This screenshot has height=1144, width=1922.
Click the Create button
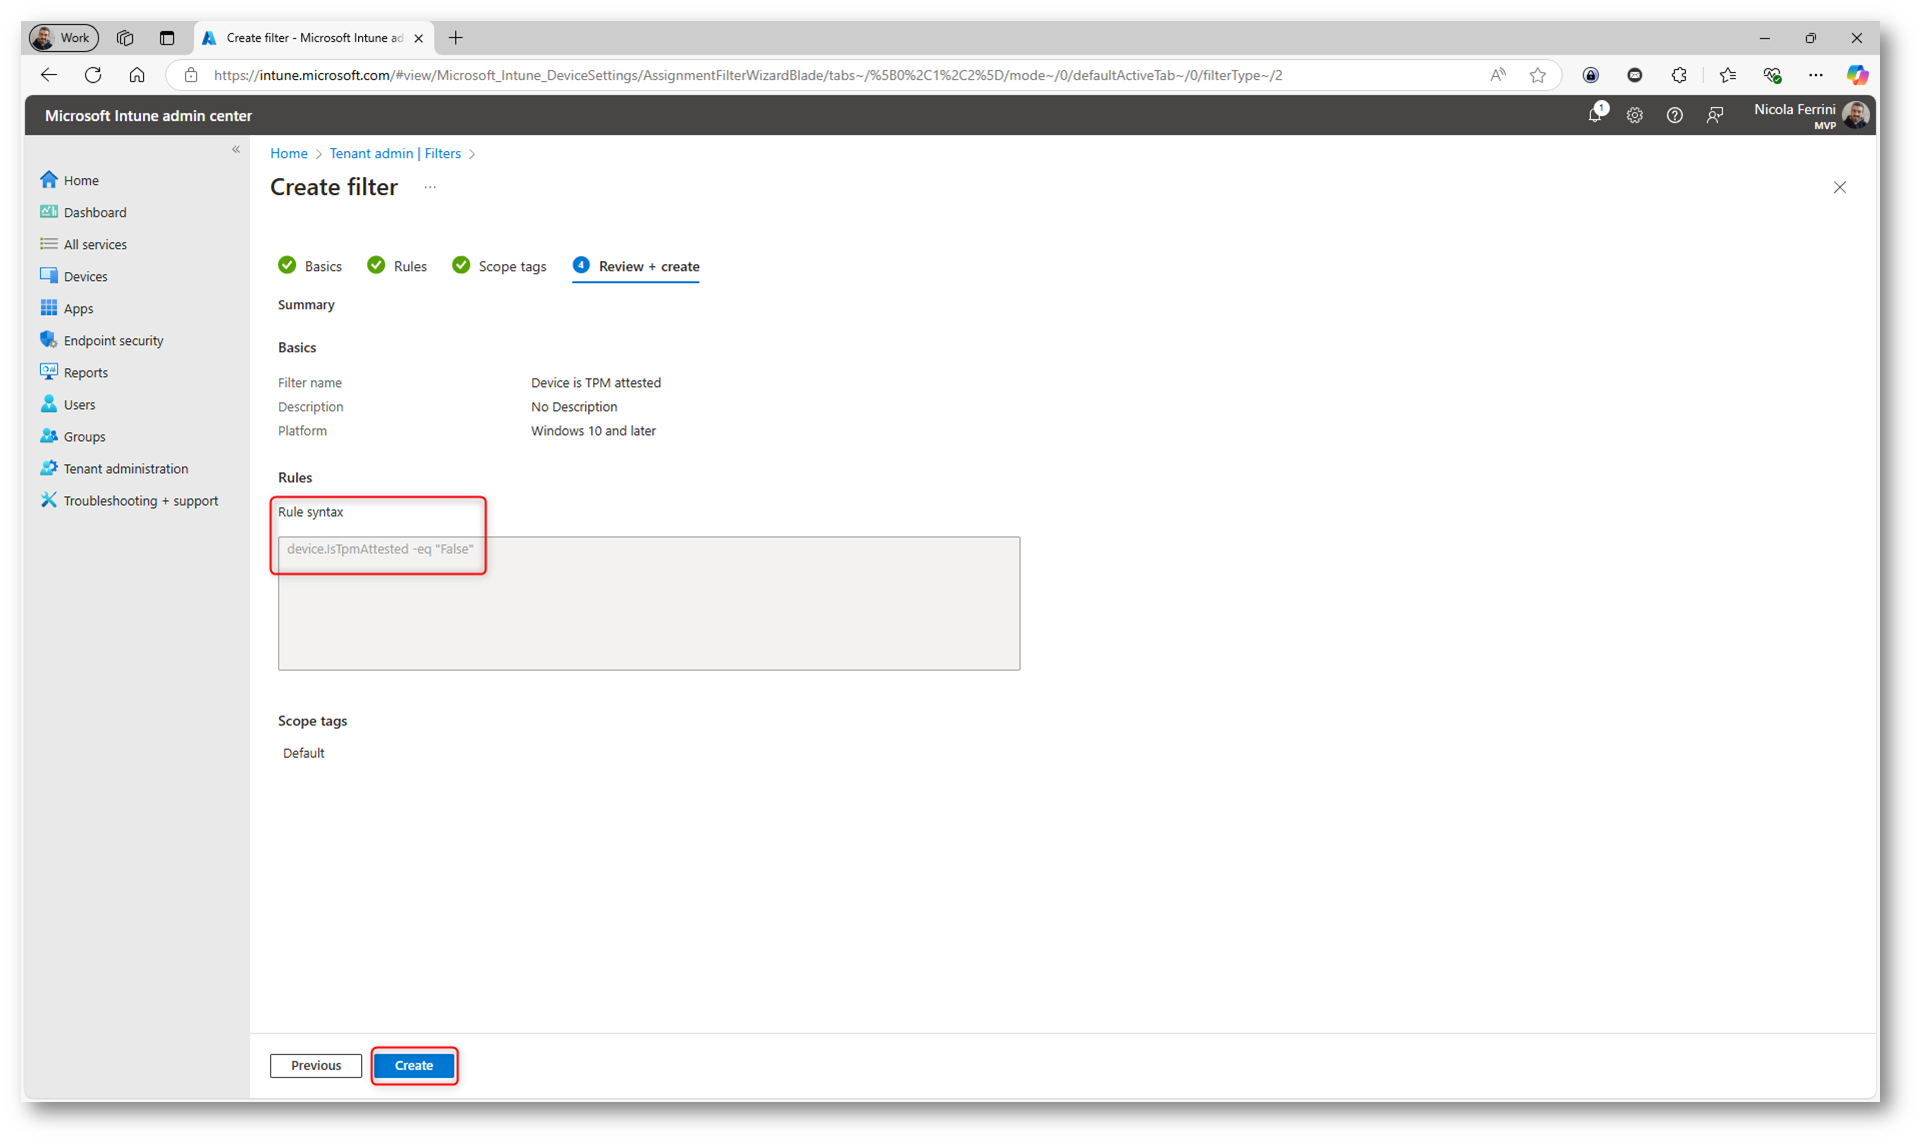tap(414, 1065)
